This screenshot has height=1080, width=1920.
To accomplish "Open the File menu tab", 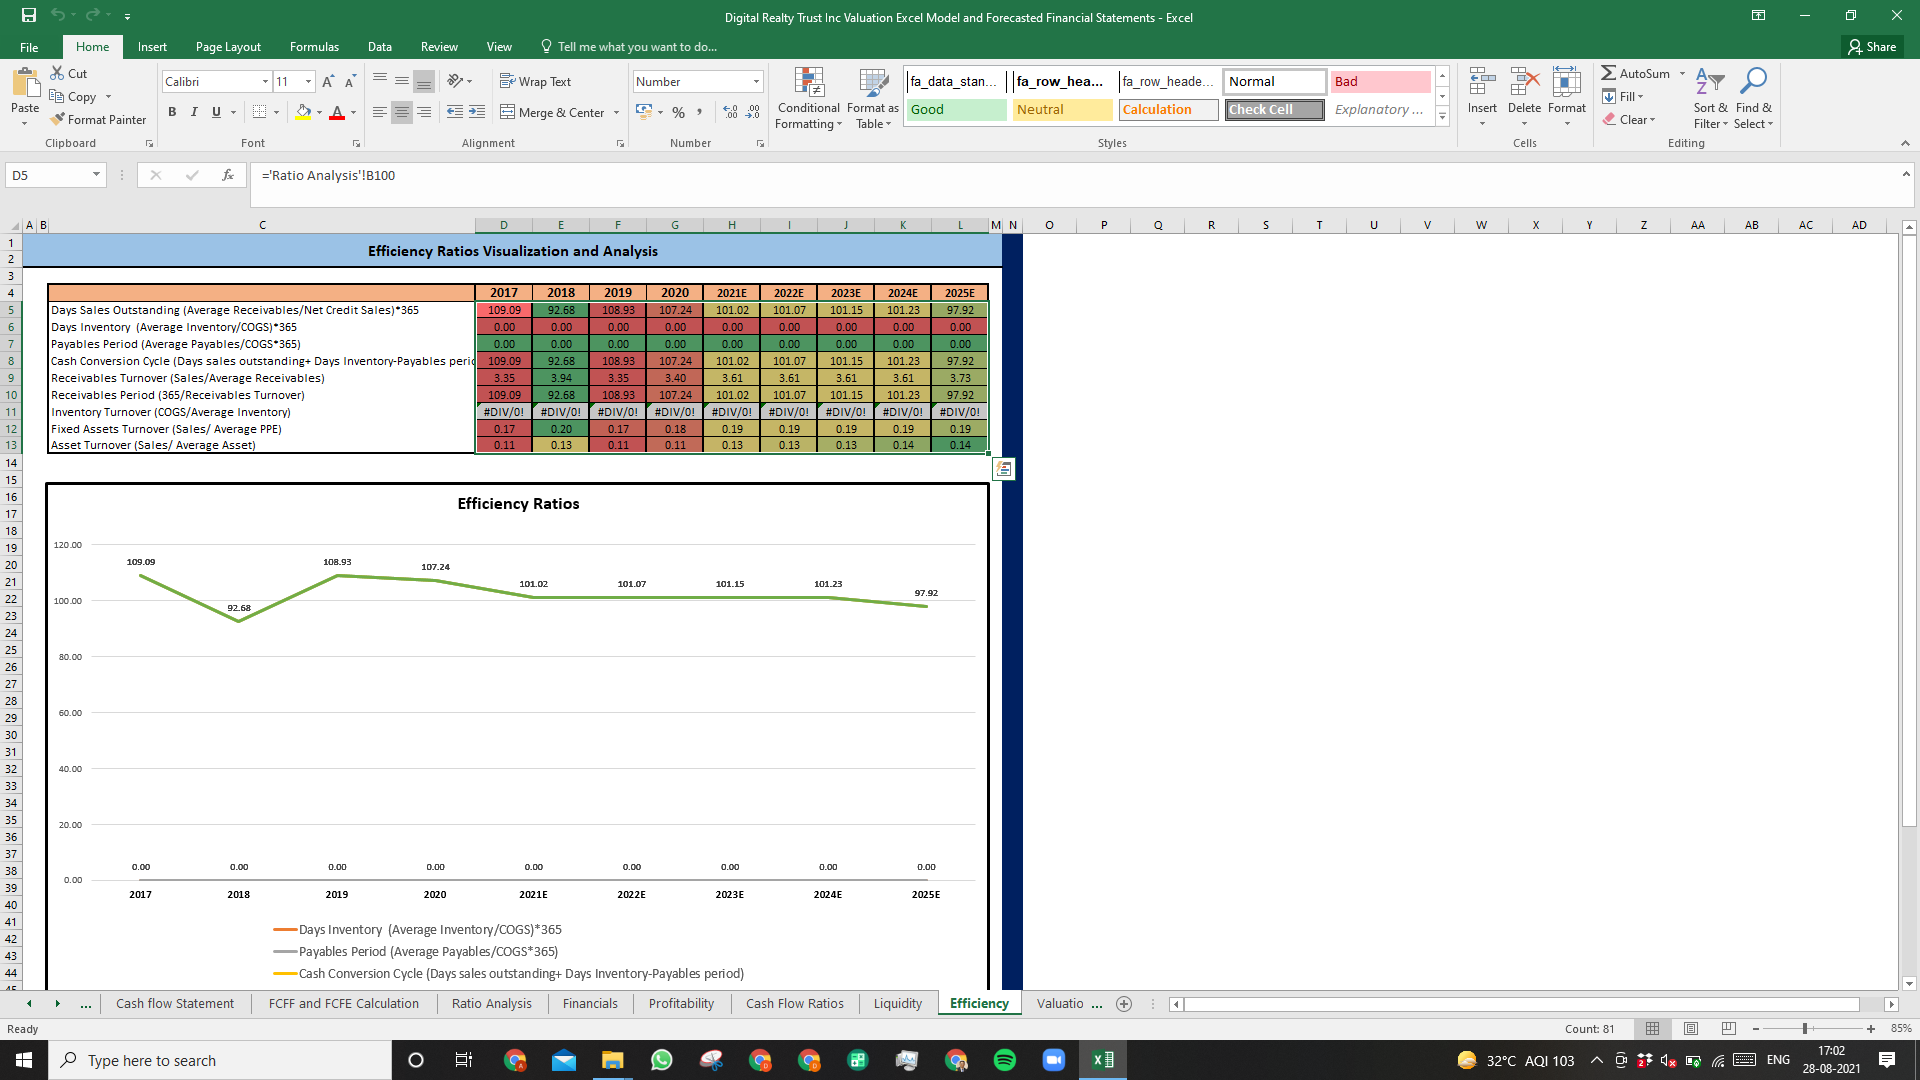I will (29, 47).
